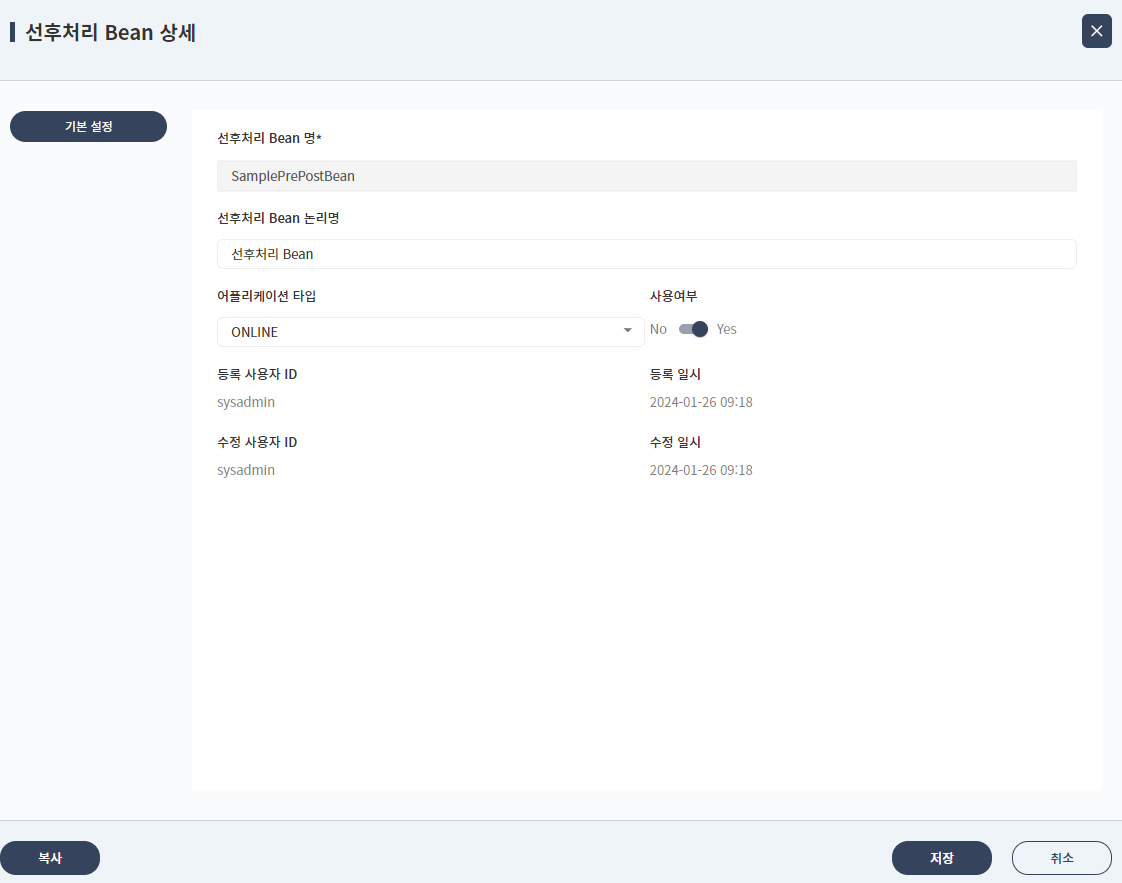Click inside the 선후처리 Bean 논리명 field

[x=646, y=253]
